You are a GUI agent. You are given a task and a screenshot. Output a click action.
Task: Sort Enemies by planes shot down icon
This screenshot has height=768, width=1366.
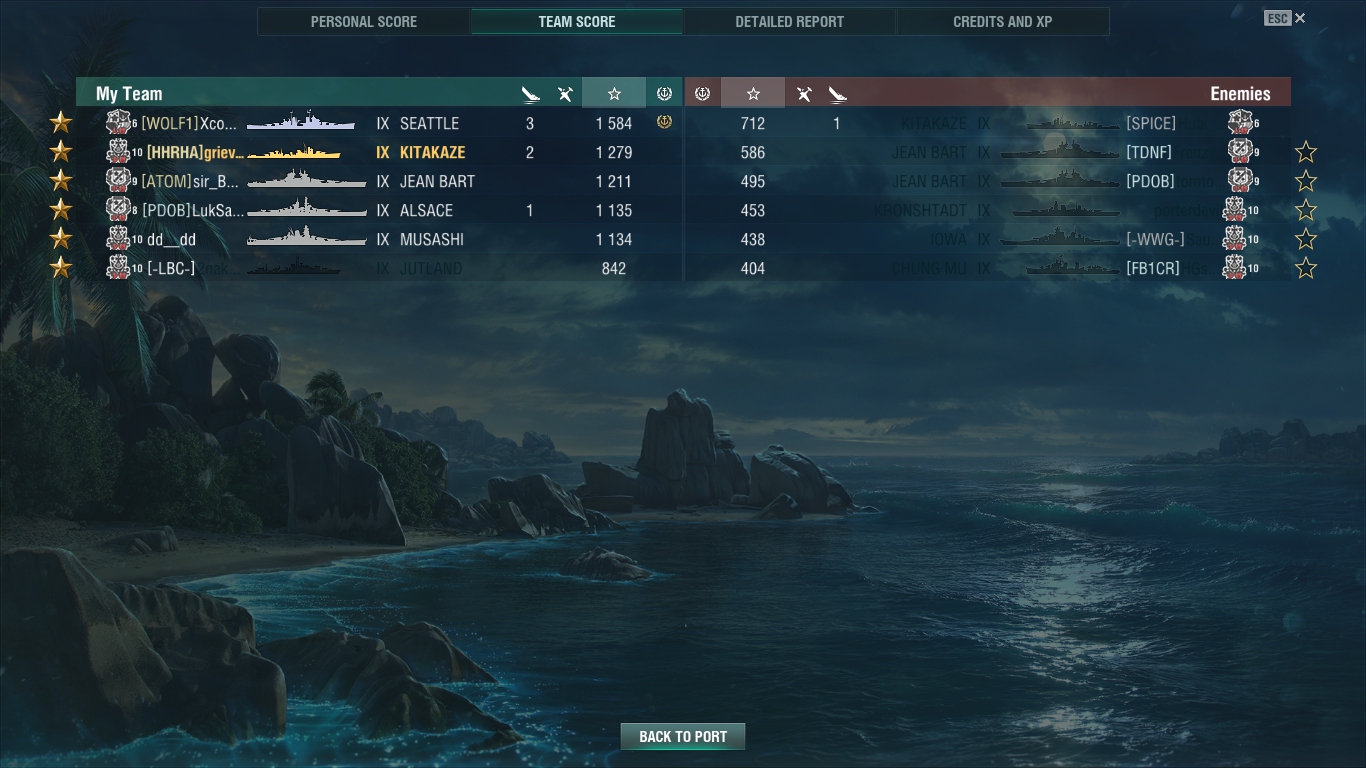tap(804, 94)
